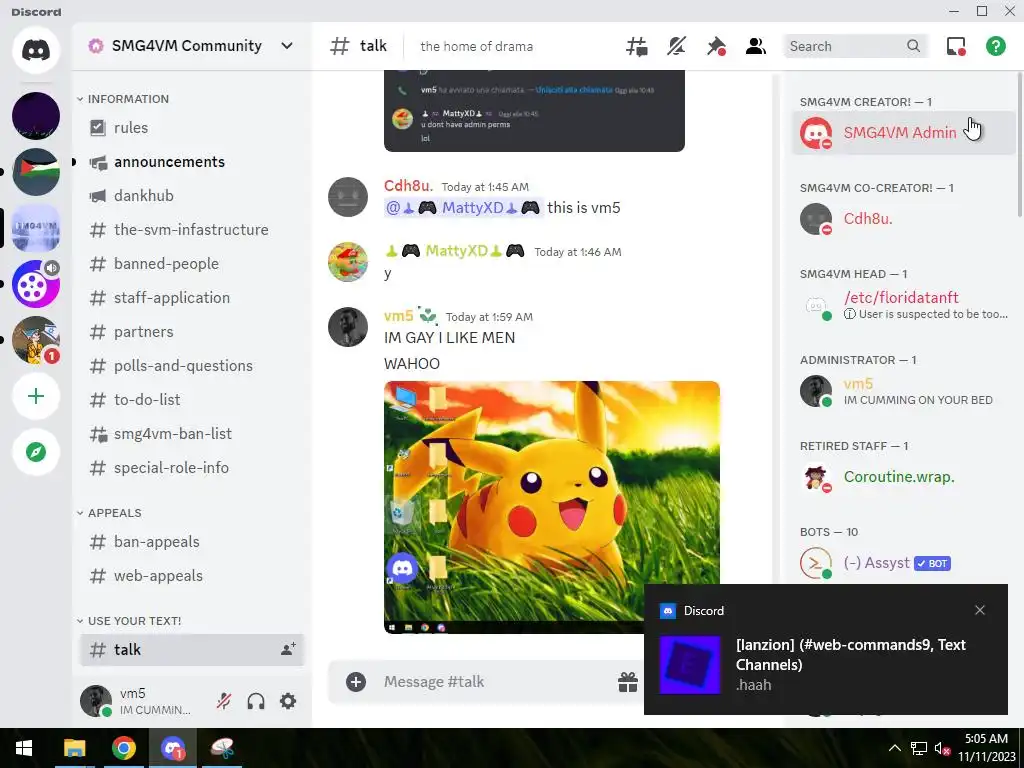Click the invite icon on talk channel

(288, 649)
